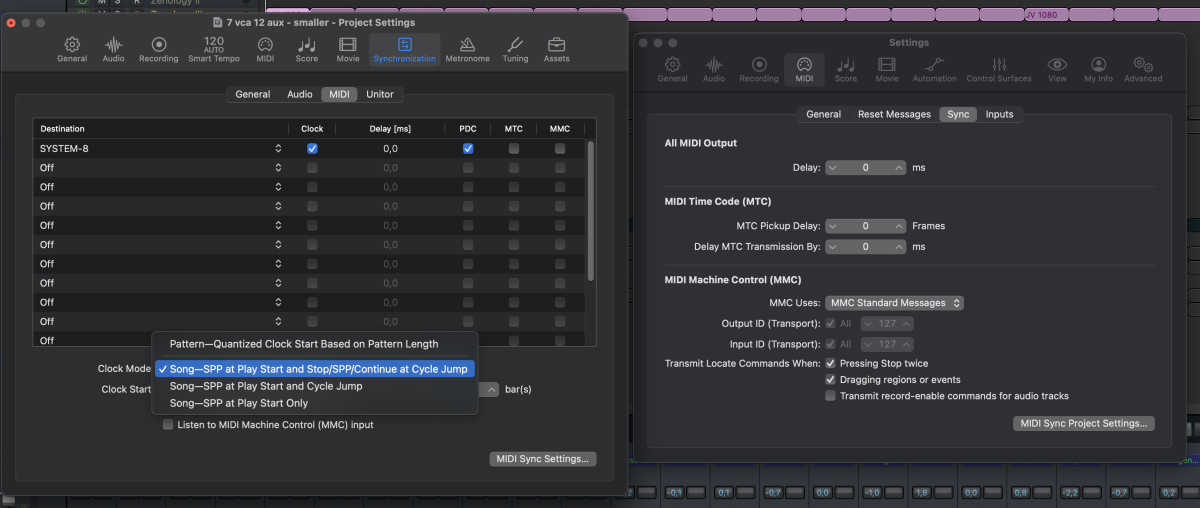Image resolution: width=1200 pixels, height=508 pixels.
Task: Open Advanced settings
Action: (1143, 69)
